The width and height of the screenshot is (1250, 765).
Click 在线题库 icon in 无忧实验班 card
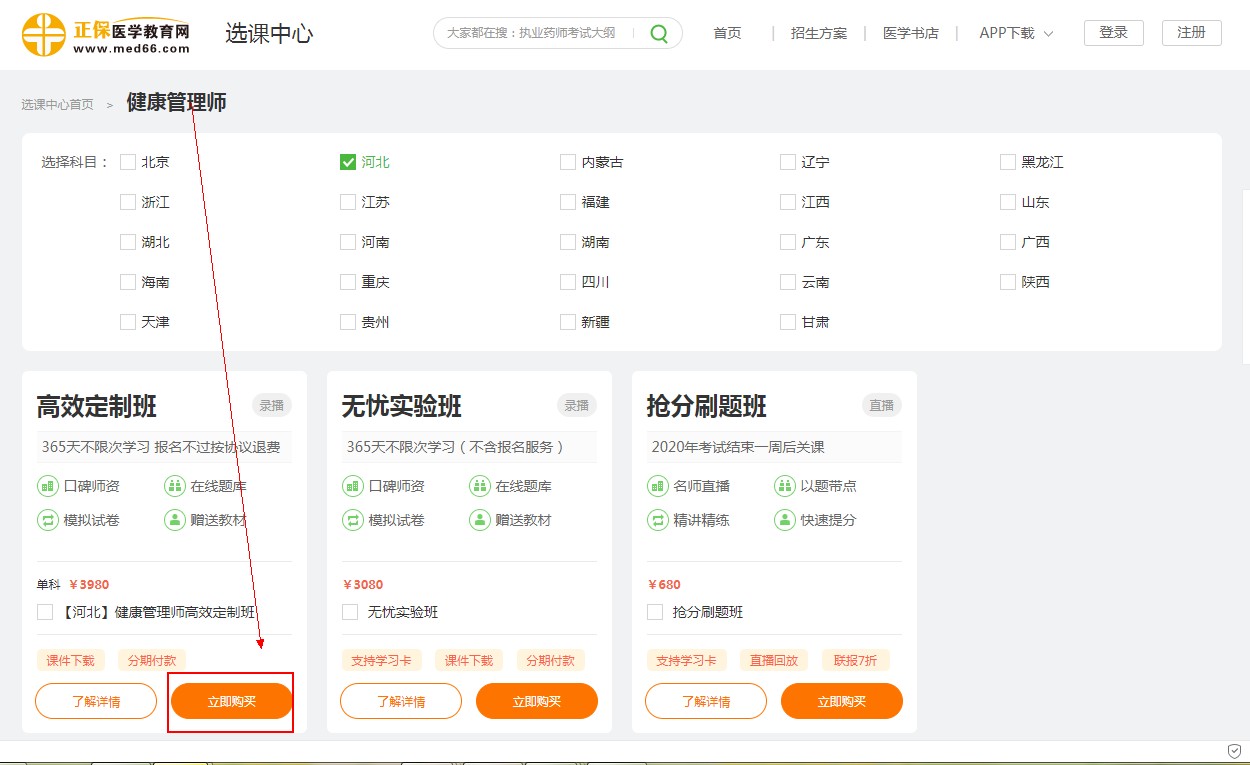point(479,486)
